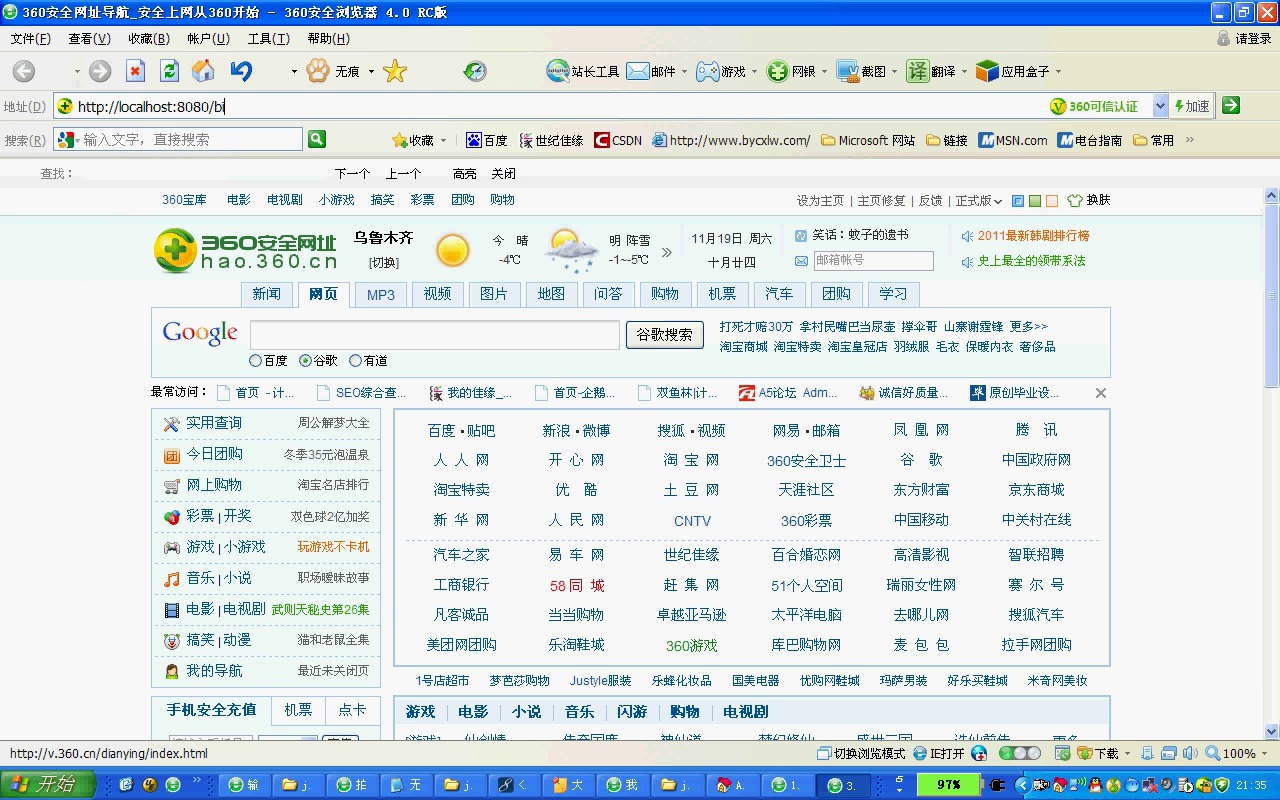Click the Forward navigation arrow
The image size is (1280, 800).
click(100, 71)
